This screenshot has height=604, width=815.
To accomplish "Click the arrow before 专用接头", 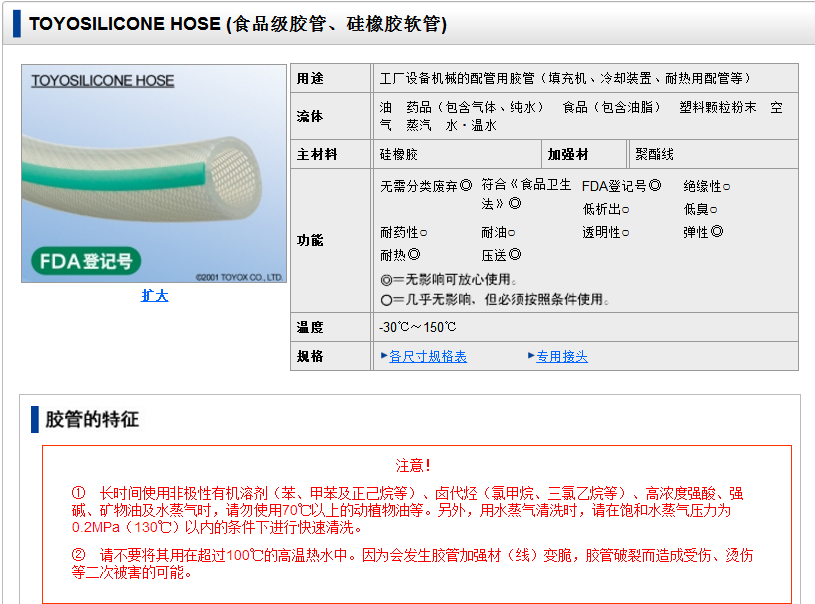I will tap(531, 356).
